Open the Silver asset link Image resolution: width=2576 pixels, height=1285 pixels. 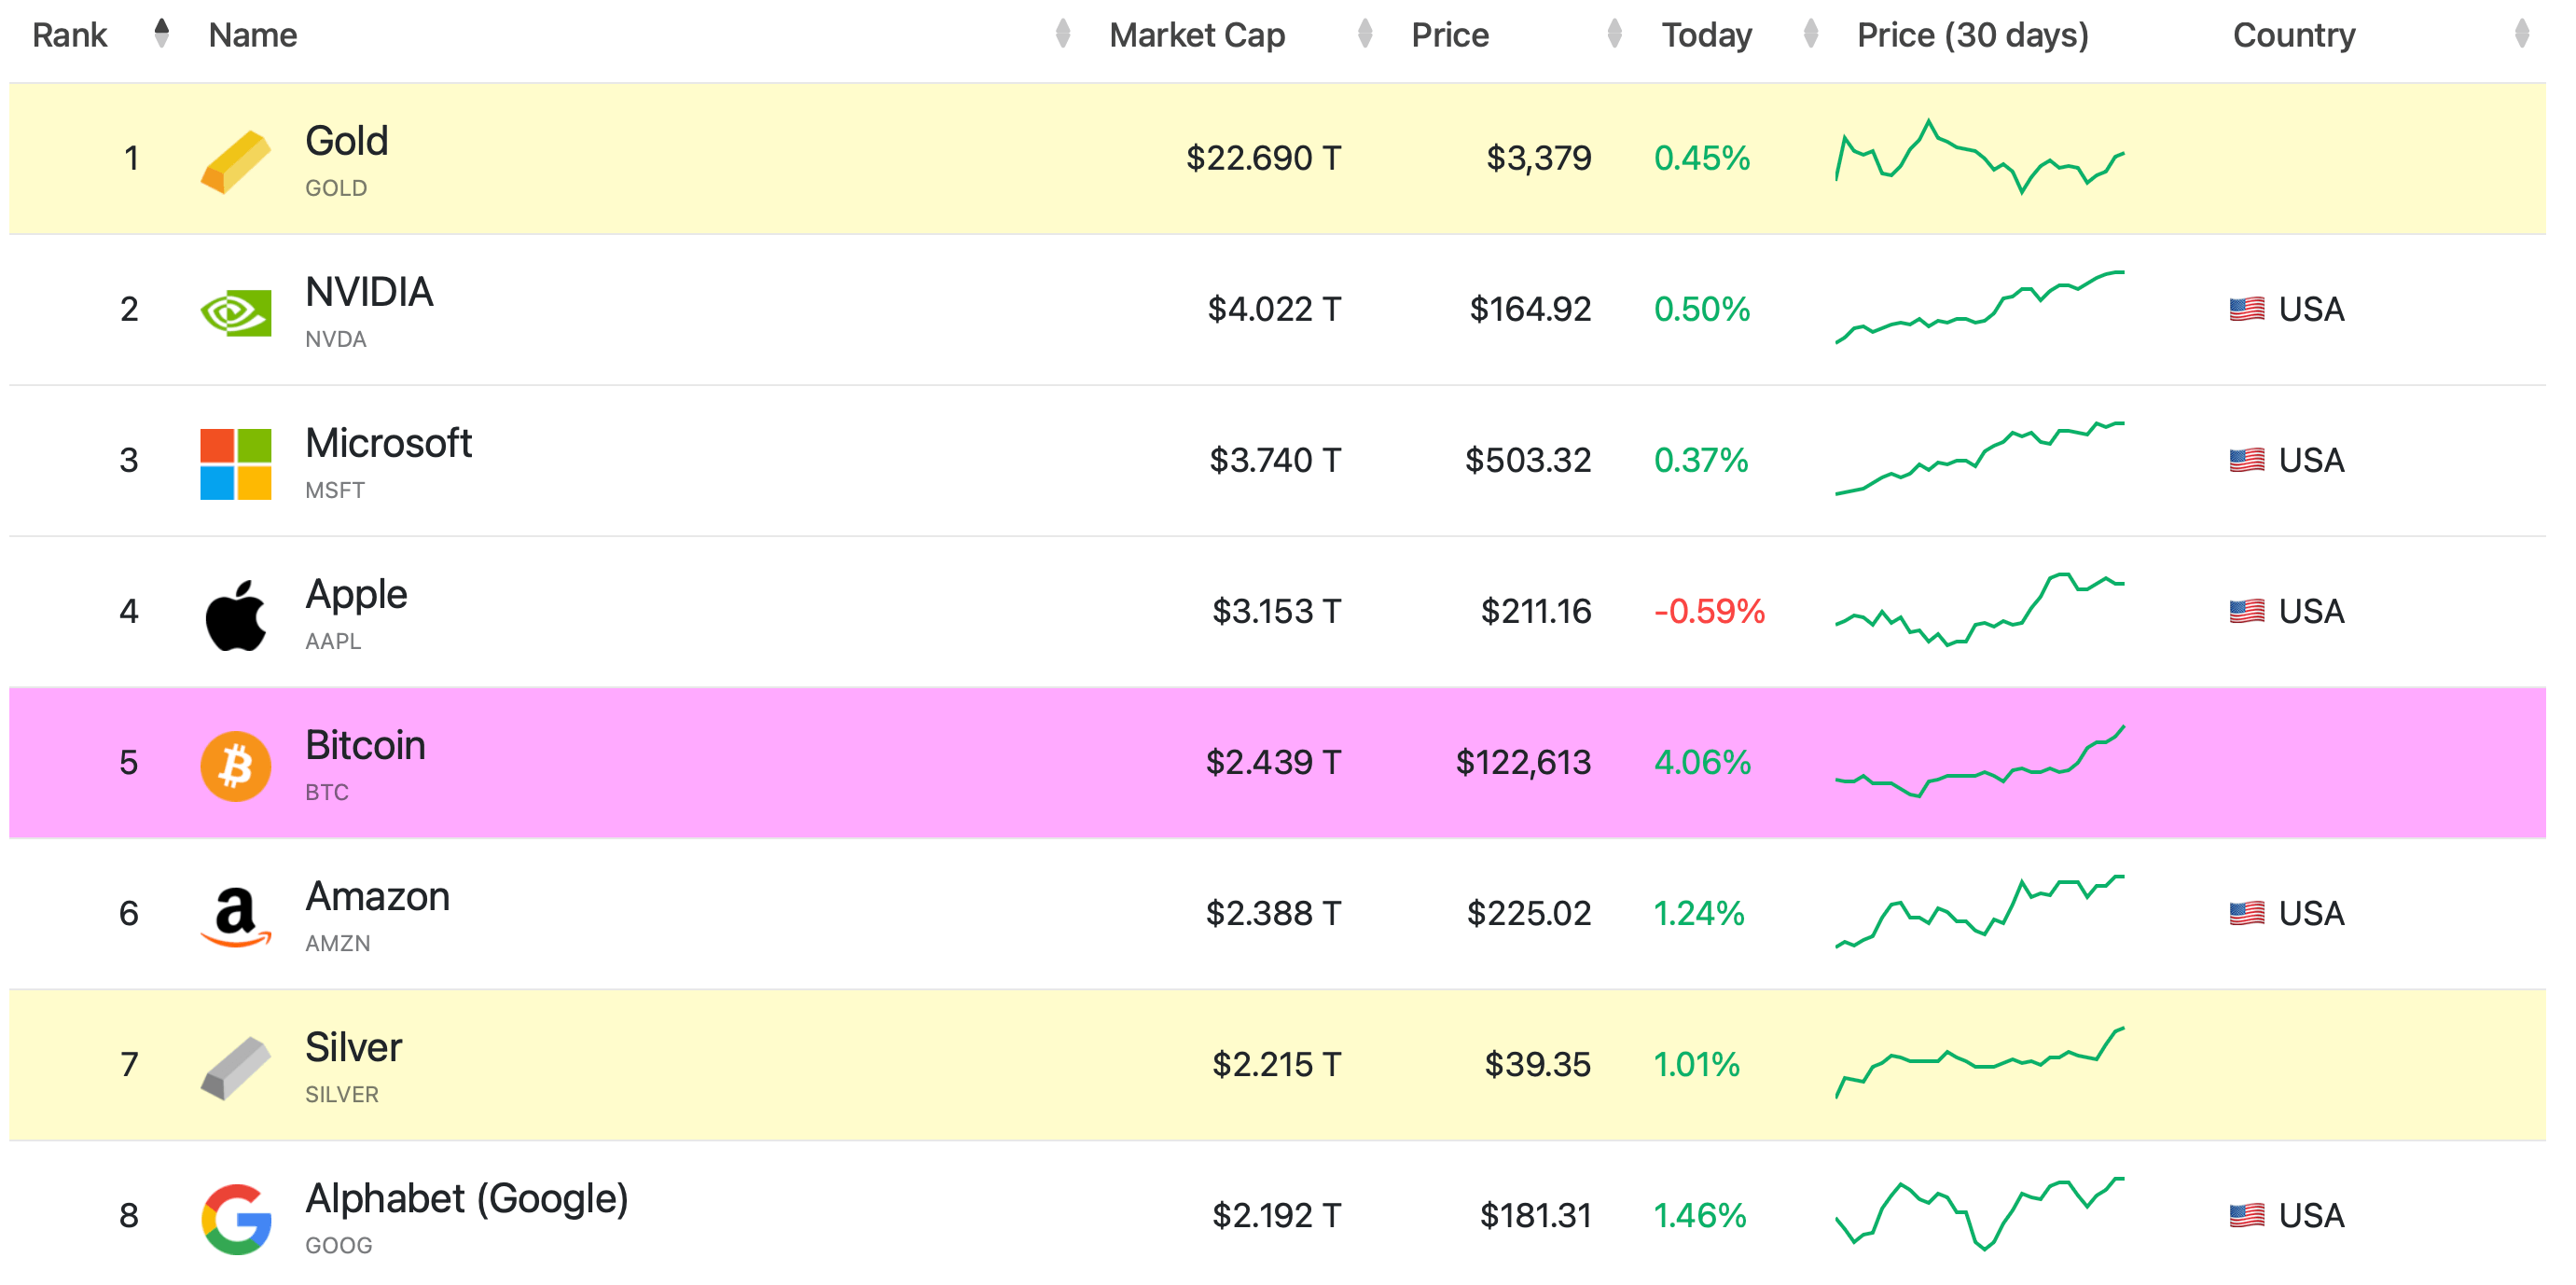click(x=353, y=1047)
